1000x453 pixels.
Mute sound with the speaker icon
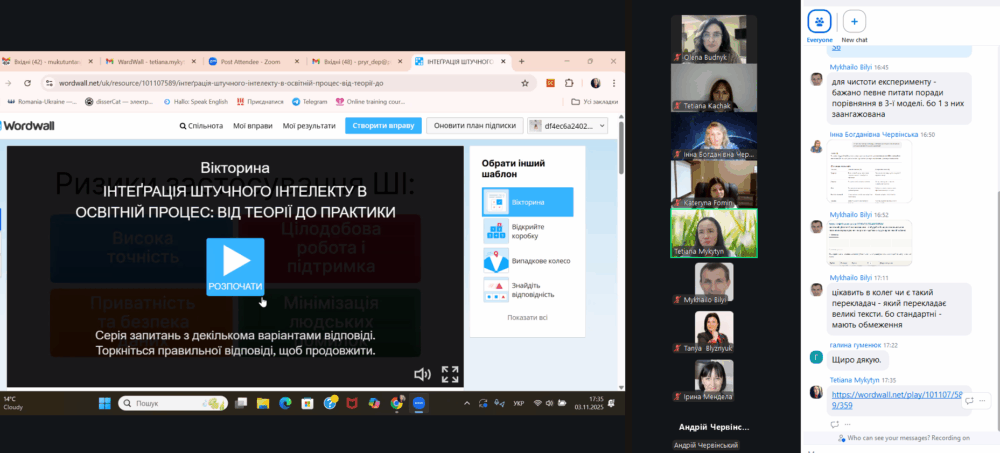422,374
